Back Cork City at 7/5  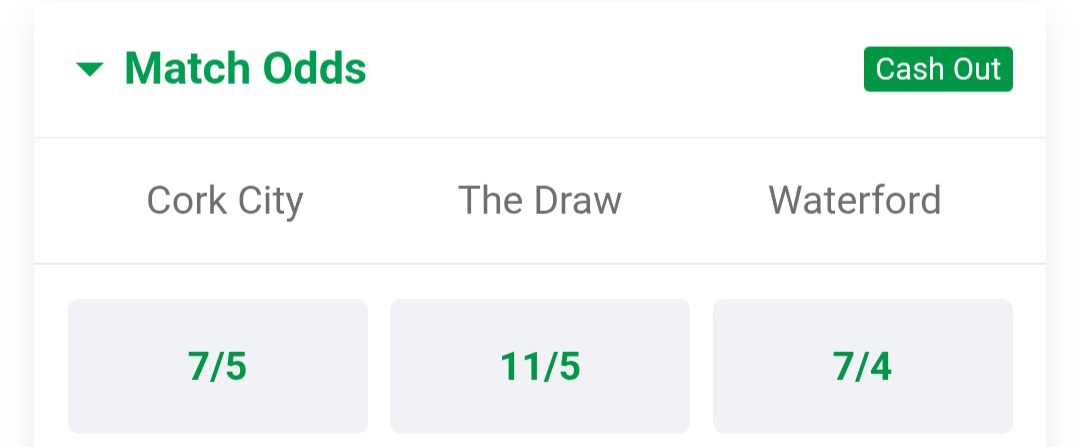218,366
